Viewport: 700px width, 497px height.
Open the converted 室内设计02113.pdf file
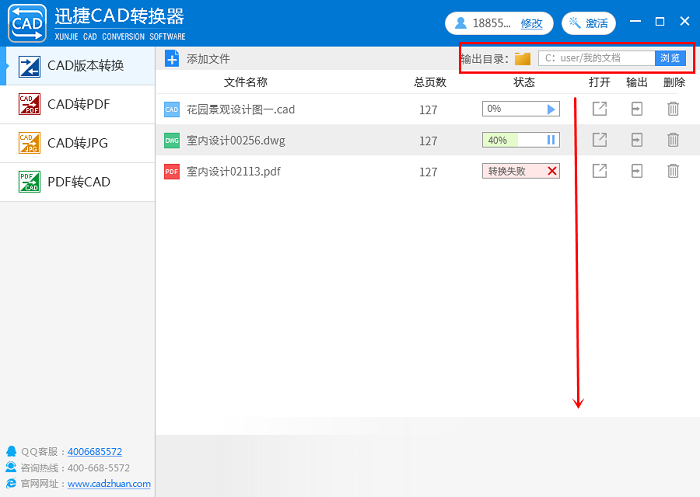600,171
